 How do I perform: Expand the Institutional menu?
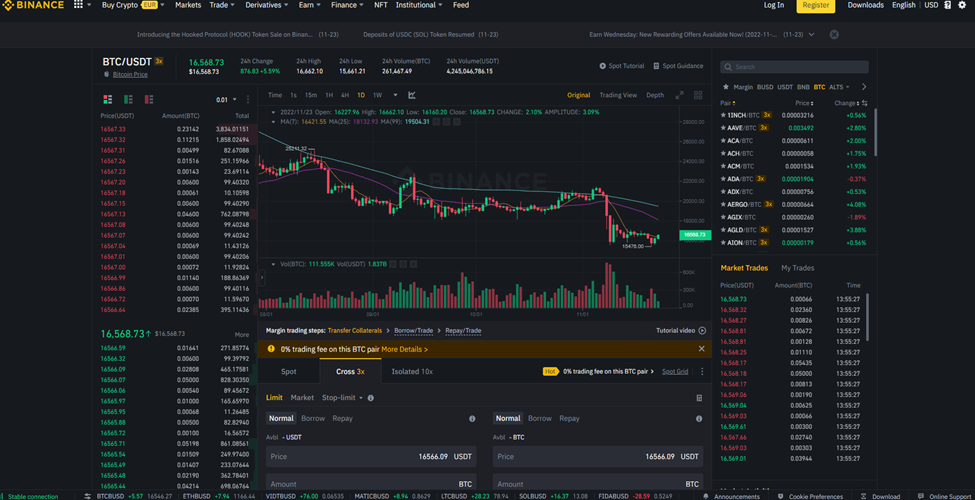point(419,5)
